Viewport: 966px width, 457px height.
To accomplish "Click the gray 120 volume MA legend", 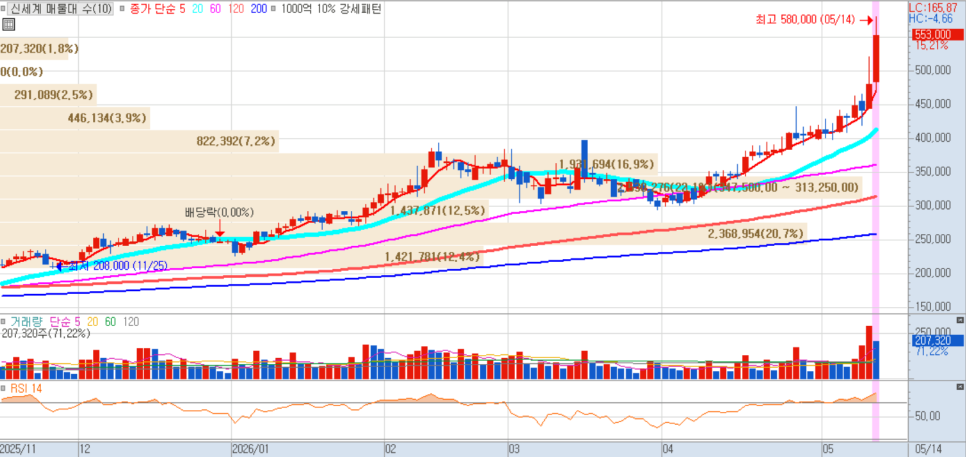I will [131, 322].
